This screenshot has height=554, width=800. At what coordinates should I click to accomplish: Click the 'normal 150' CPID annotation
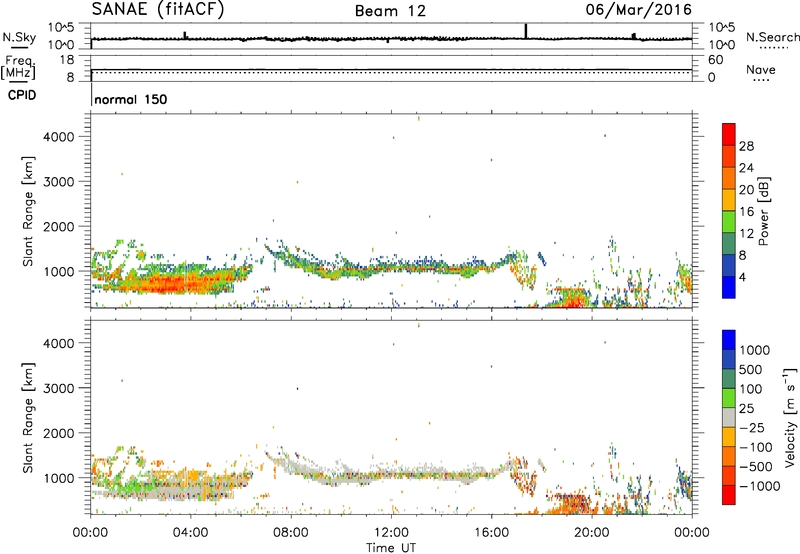(x=131, y=99)
